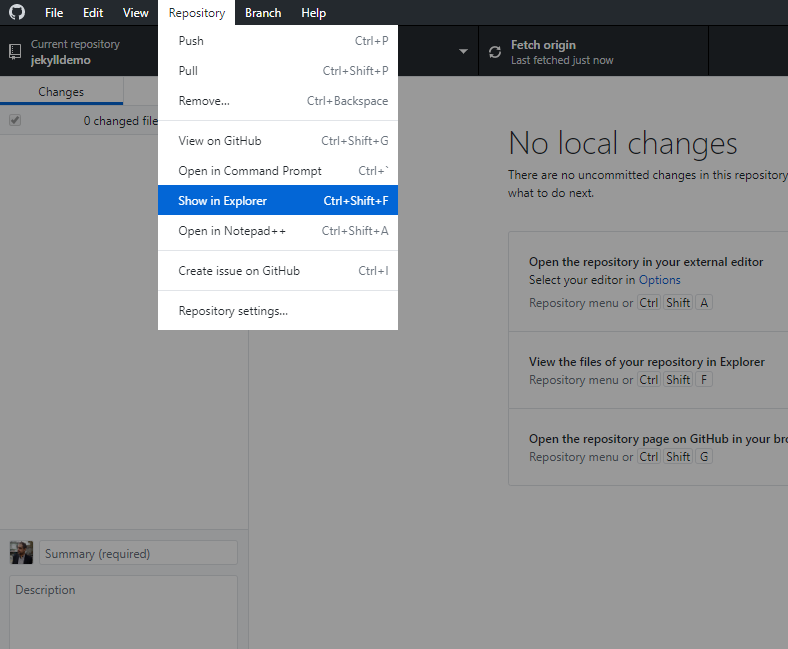Viewport: 788px width, 649px height.
Task: Click the fetch origin sync icon
Action: click(495, 52)
